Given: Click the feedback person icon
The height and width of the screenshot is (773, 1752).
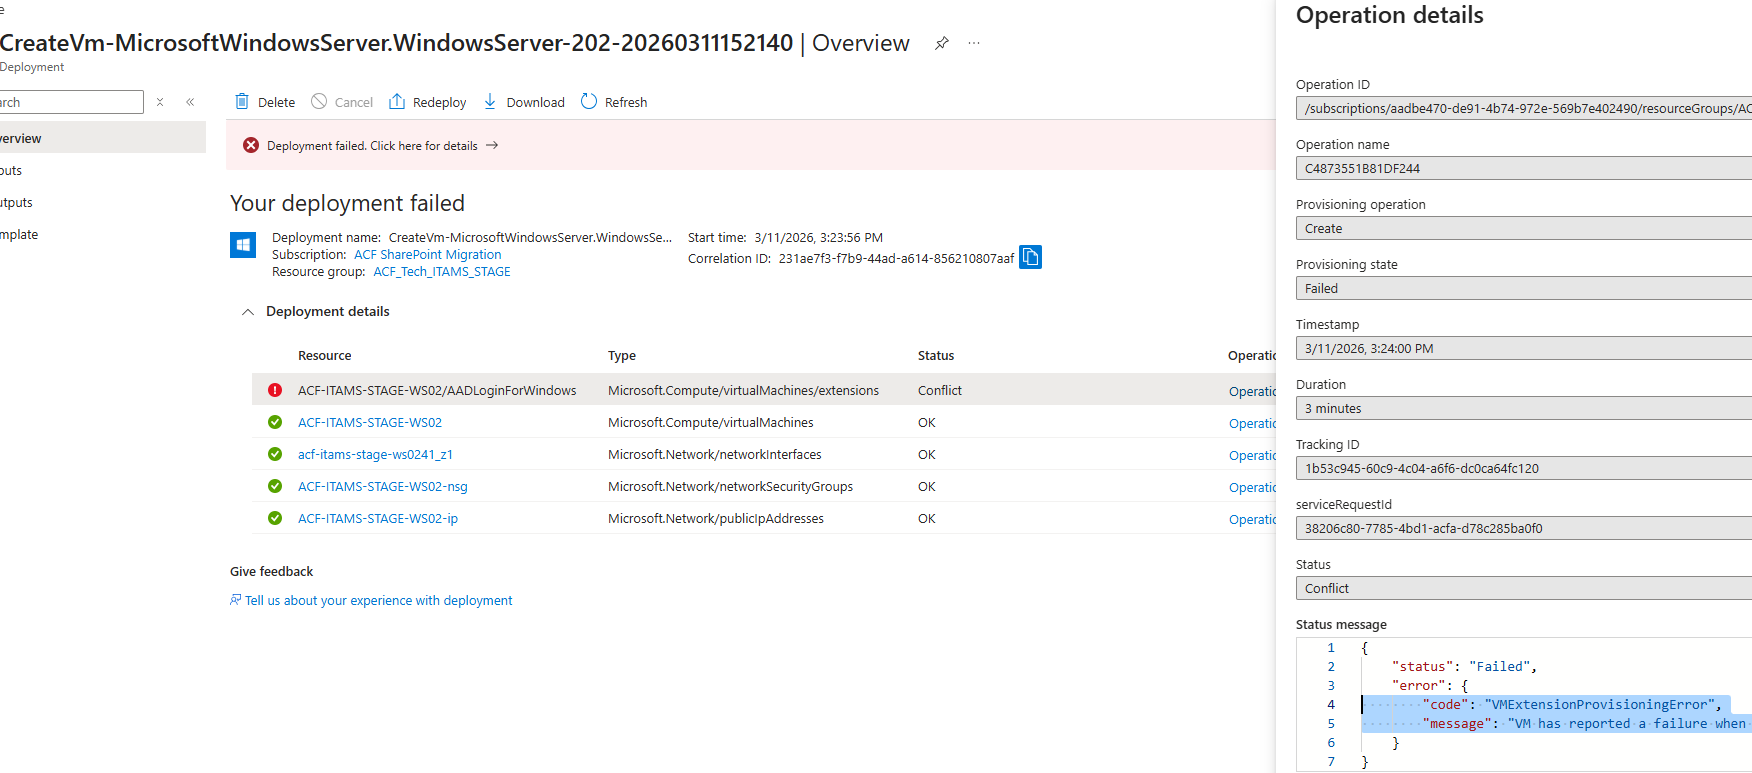Looking at the screenshot, I should pyautogui.click(x=236, y=600).
